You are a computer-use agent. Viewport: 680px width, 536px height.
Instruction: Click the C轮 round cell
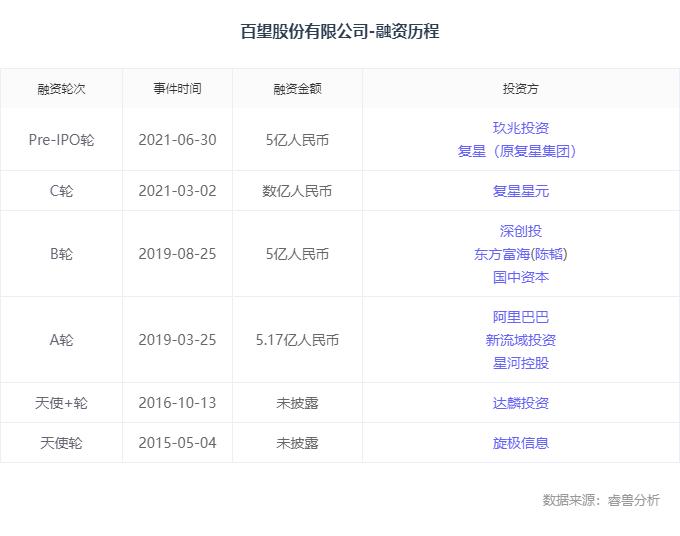point(61,191)
